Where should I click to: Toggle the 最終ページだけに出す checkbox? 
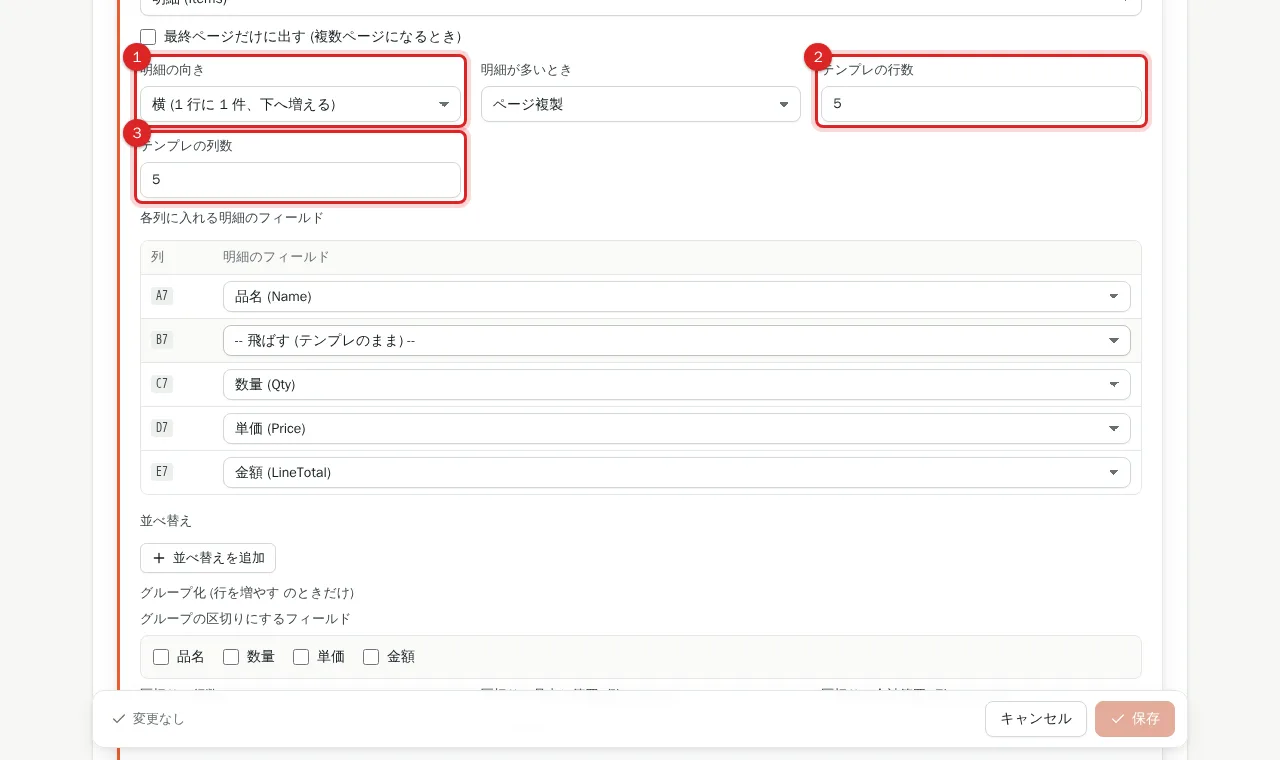148,37
